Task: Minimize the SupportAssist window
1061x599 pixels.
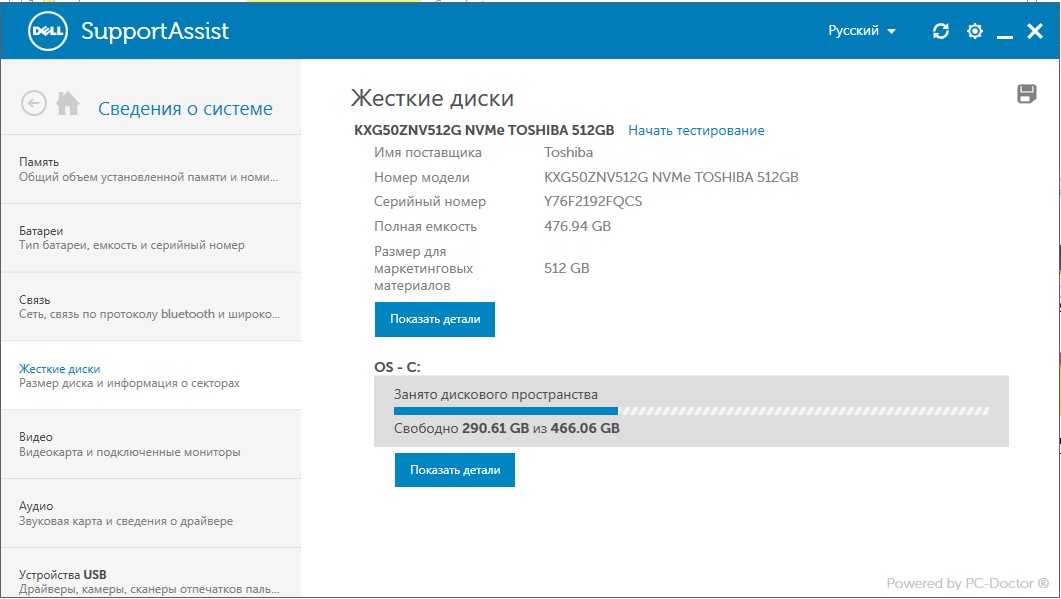Action: coord(1005,37)
